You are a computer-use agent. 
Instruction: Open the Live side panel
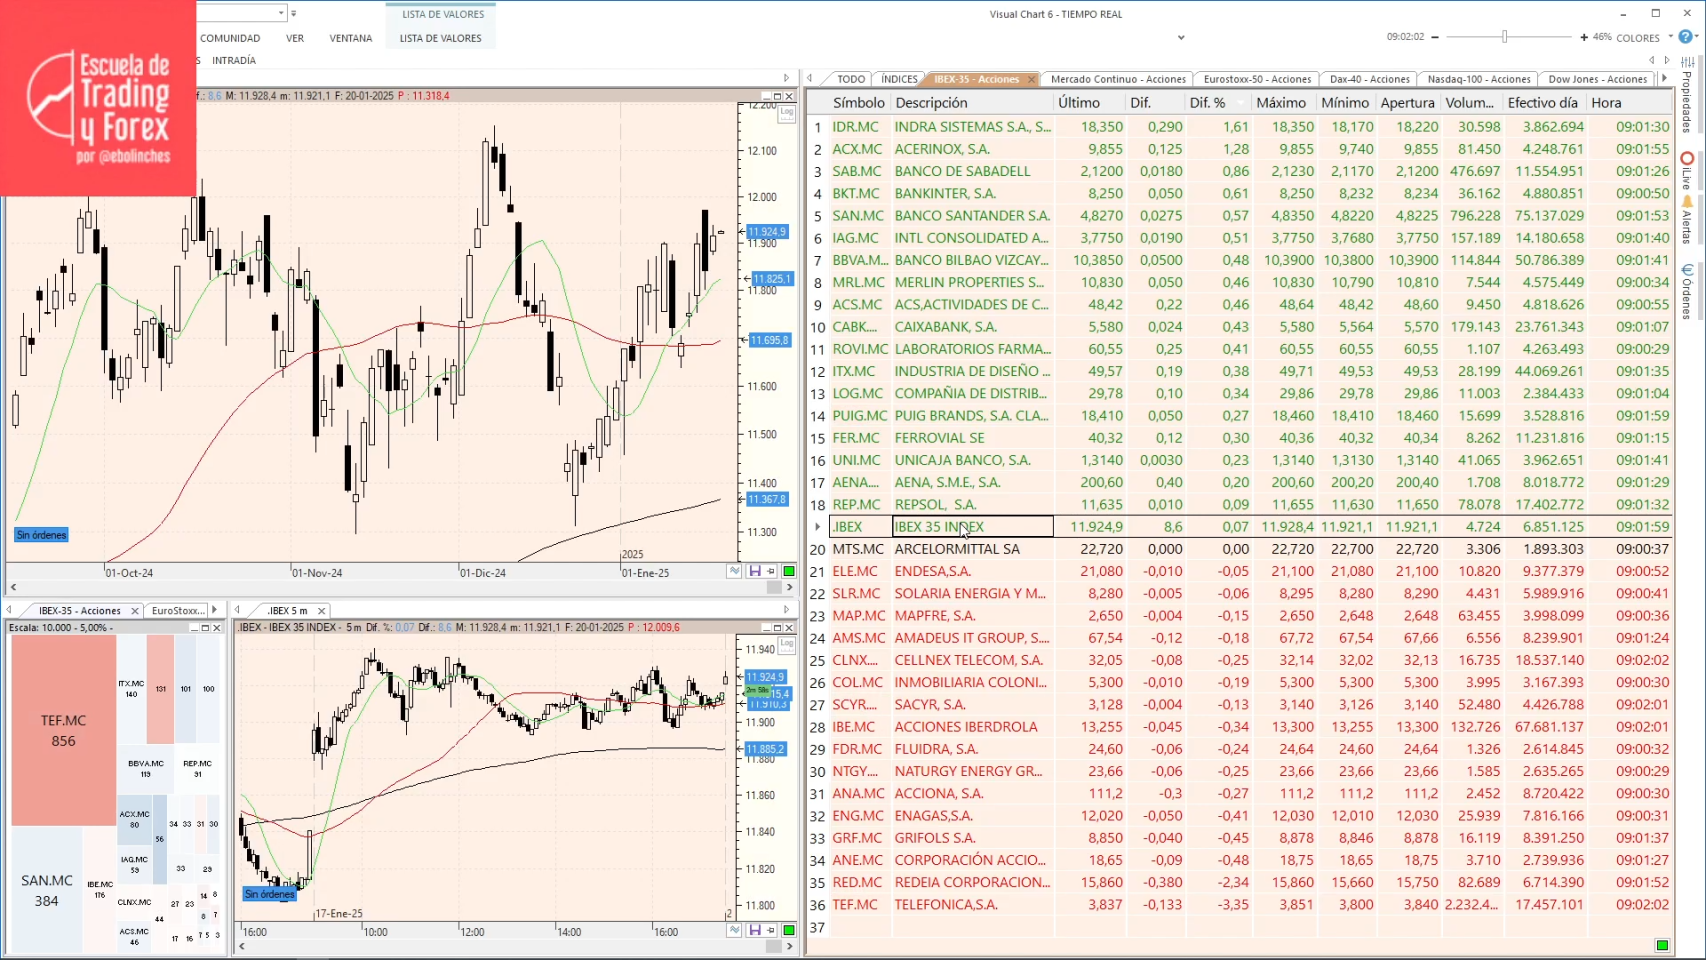point(1687,170)
